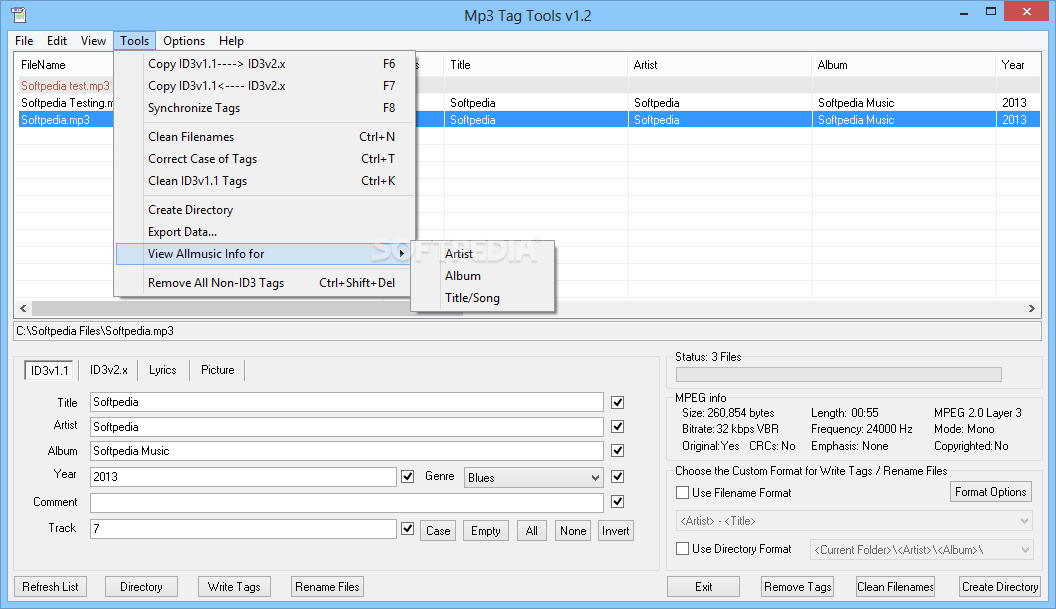Image resolution: width=1056 pixels, height=609 pixels.
Task: Open the Picture tab
Action: pyautogui.click(x=218, y=370)
